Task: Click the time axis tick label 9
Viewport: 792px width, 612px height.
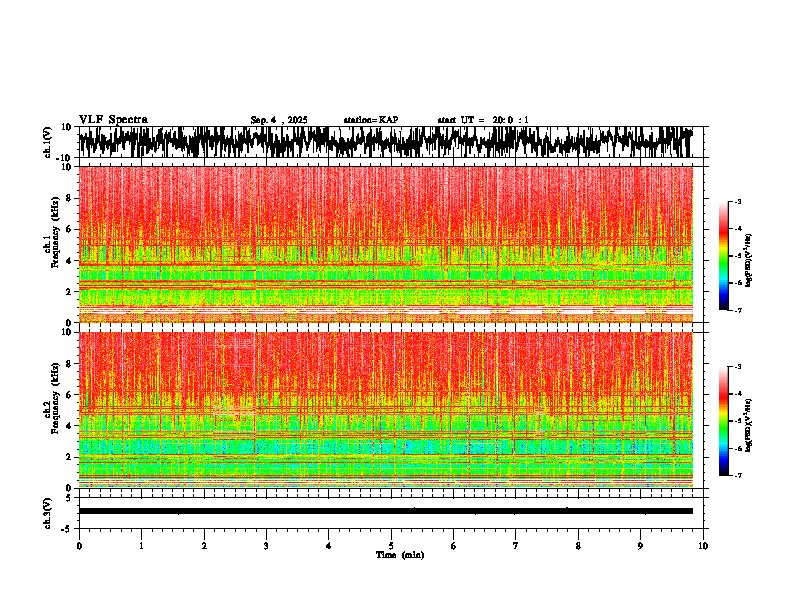Action: point(640,546)
